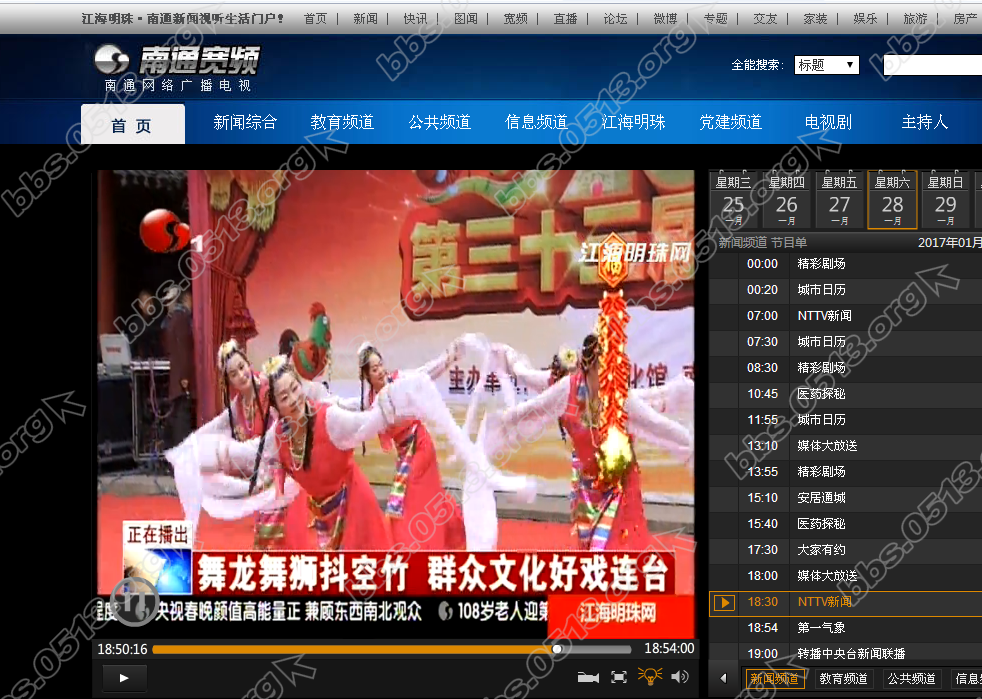
Task: Open the 标题 search type dropdown
Action: 827,63
